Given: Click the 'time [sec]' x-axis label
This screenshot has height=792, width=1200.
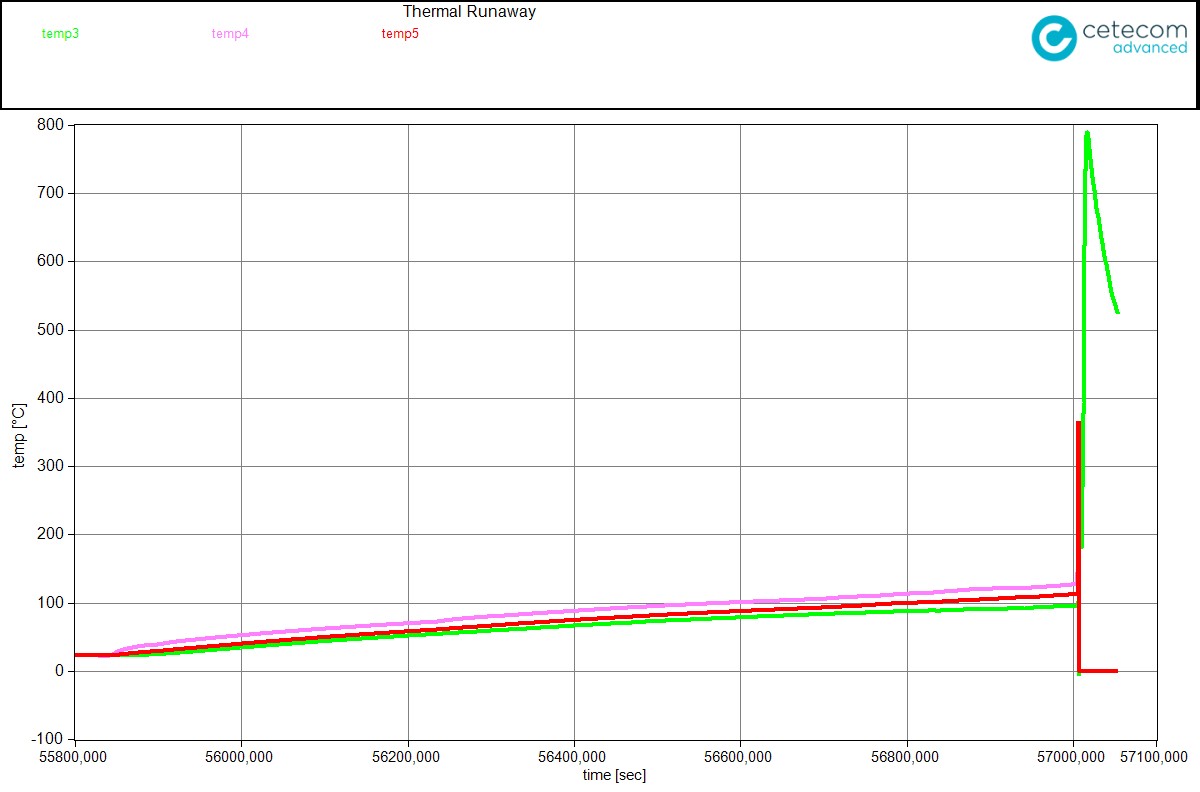Looking at the screenshot, I should pyautogui.click(x=616, y=776).
